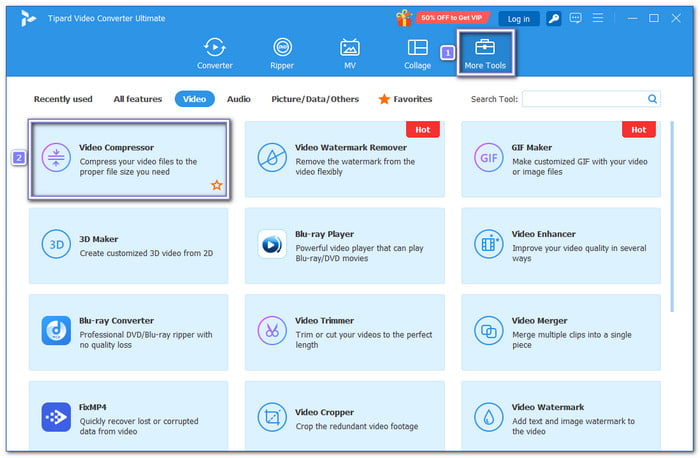
Task: Click the Log in button
Action: point(519,18)
